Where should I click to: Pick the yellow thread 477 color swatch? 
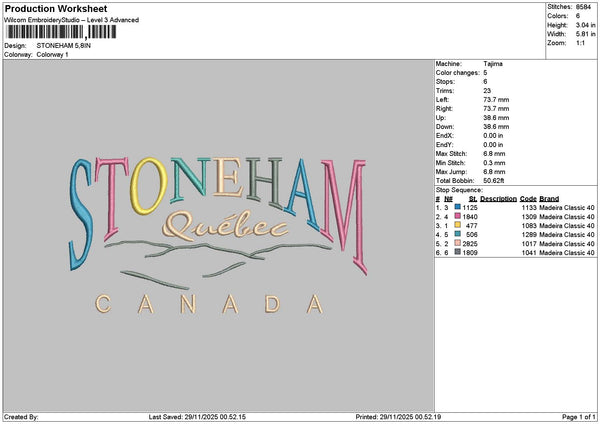(x=457, y=225)
